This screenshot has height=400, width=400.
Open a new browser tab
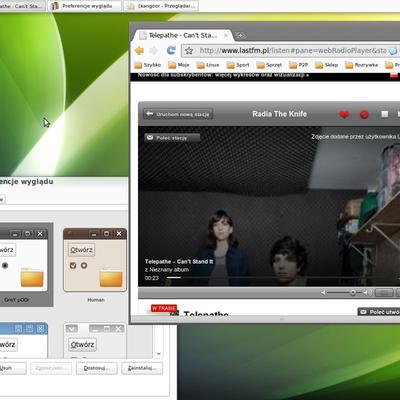point(241,35)
